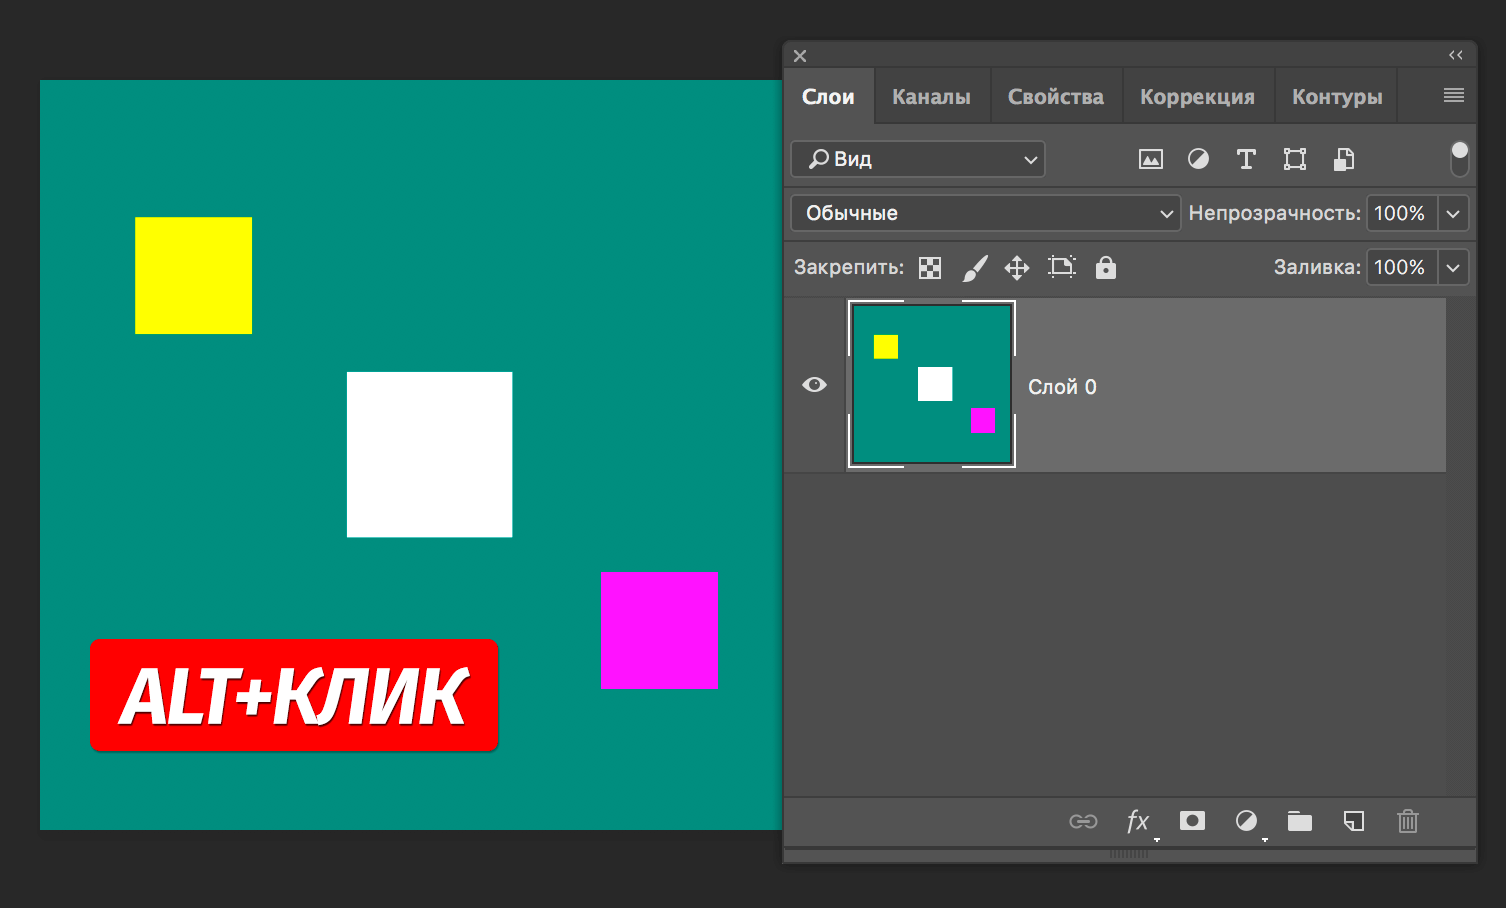Image resolution: width=1506 pixels, height=908 pixels.
Task: Collapse the panel with the double chevron
Action: [1457, 55]
